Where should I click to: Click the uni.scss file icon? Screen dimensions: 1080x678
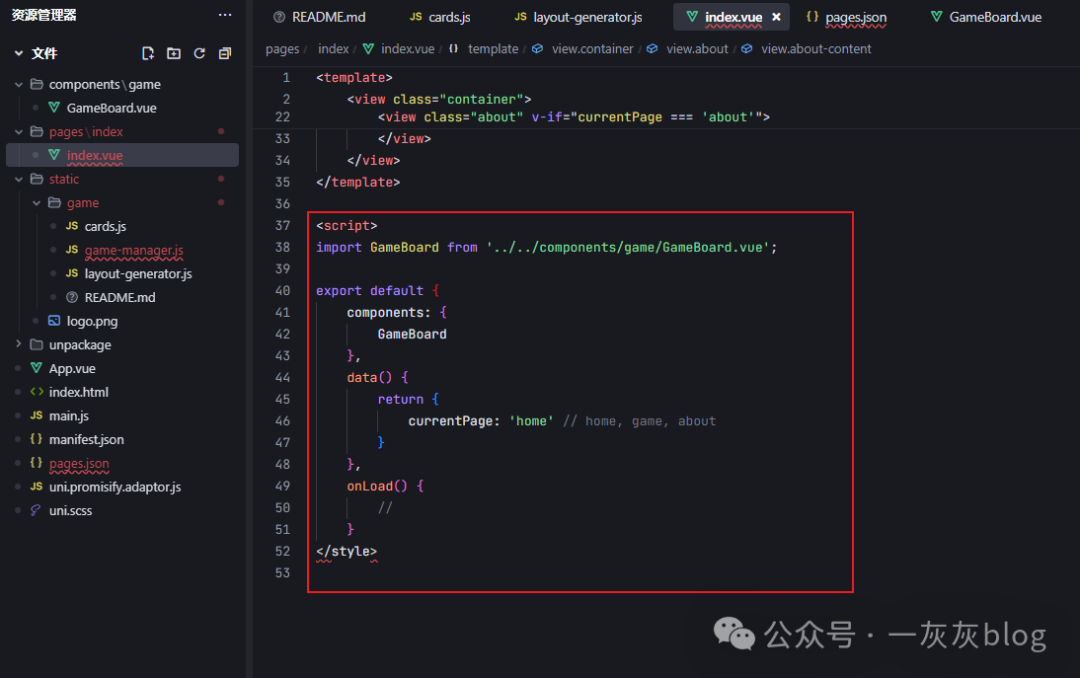click(x=36, y=511)
